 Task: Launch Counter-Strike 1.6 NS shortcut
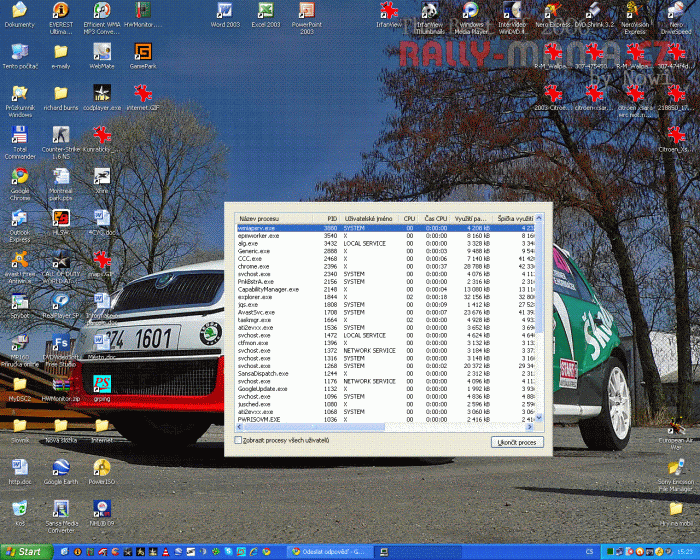point(60,135)
